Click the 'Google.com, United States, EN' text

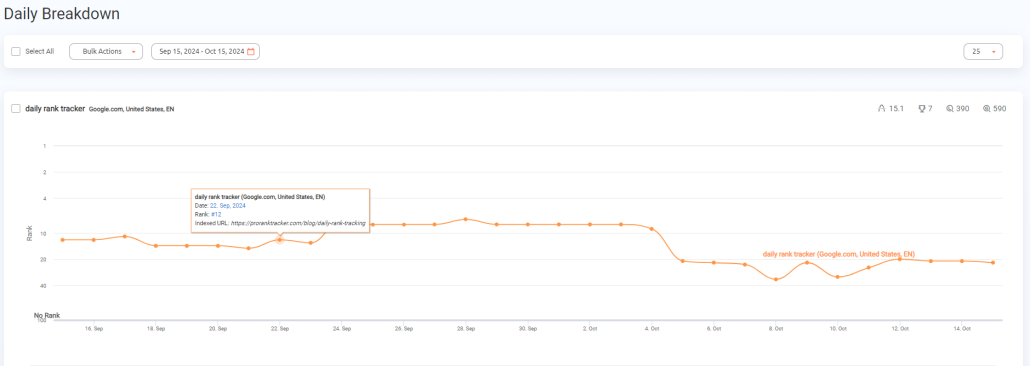(131, 109)
